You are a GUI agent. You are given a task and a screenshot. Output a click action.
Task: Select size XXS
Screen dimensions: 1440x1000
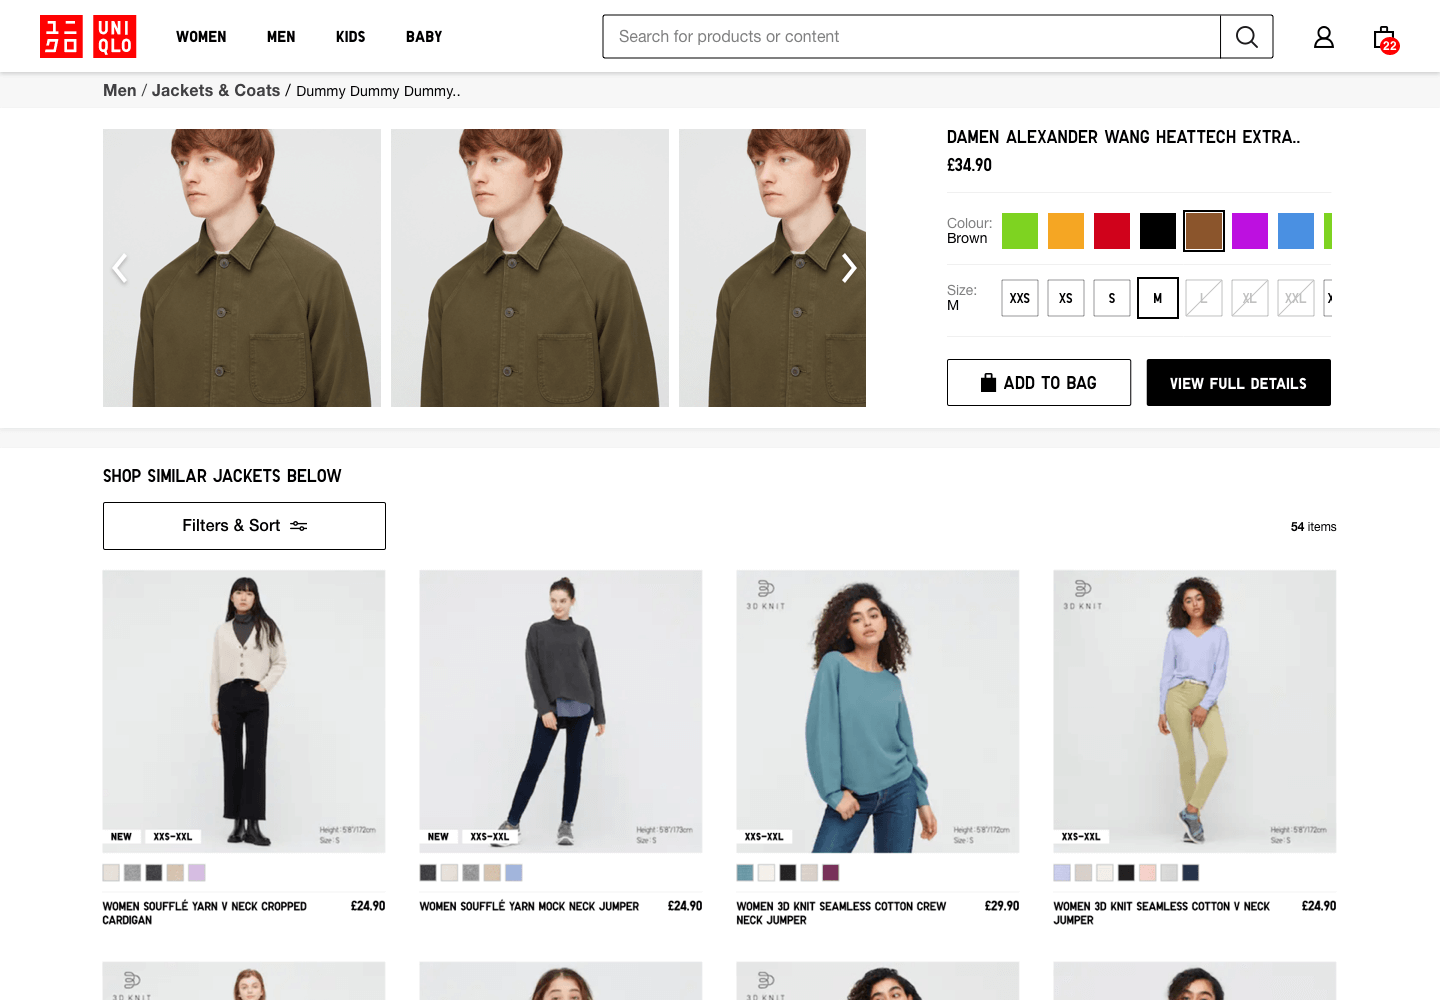(x=1020, y=298)
